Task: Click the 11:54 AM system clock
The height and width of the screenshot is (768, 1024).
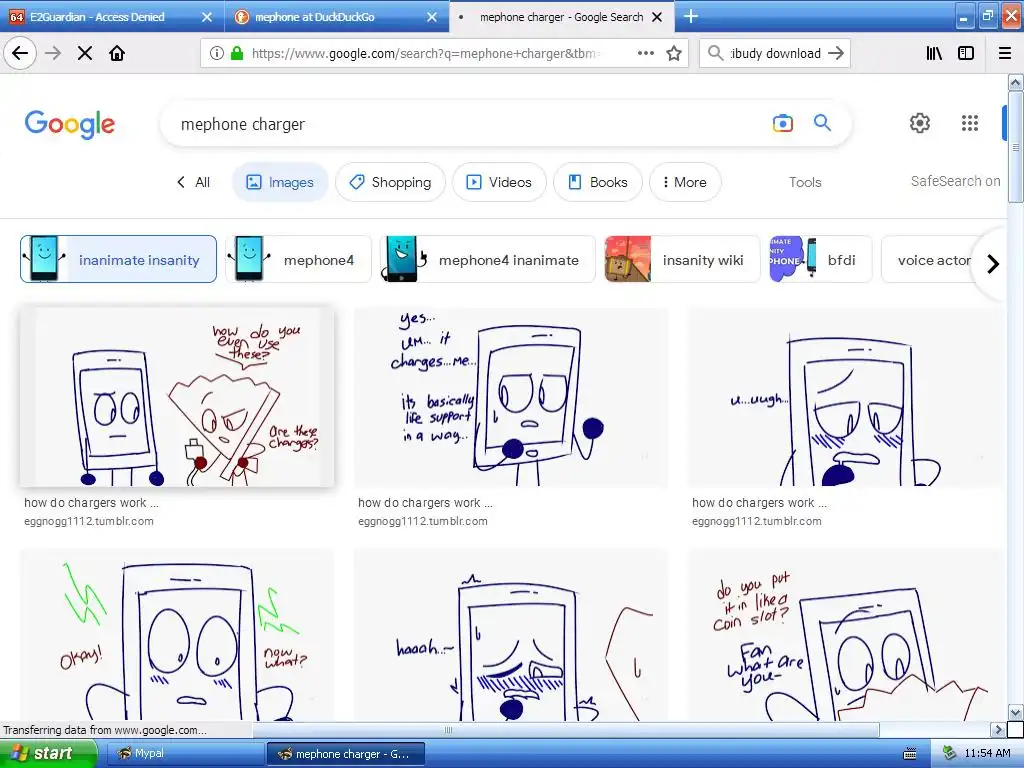Action: [x=987, y=753]
